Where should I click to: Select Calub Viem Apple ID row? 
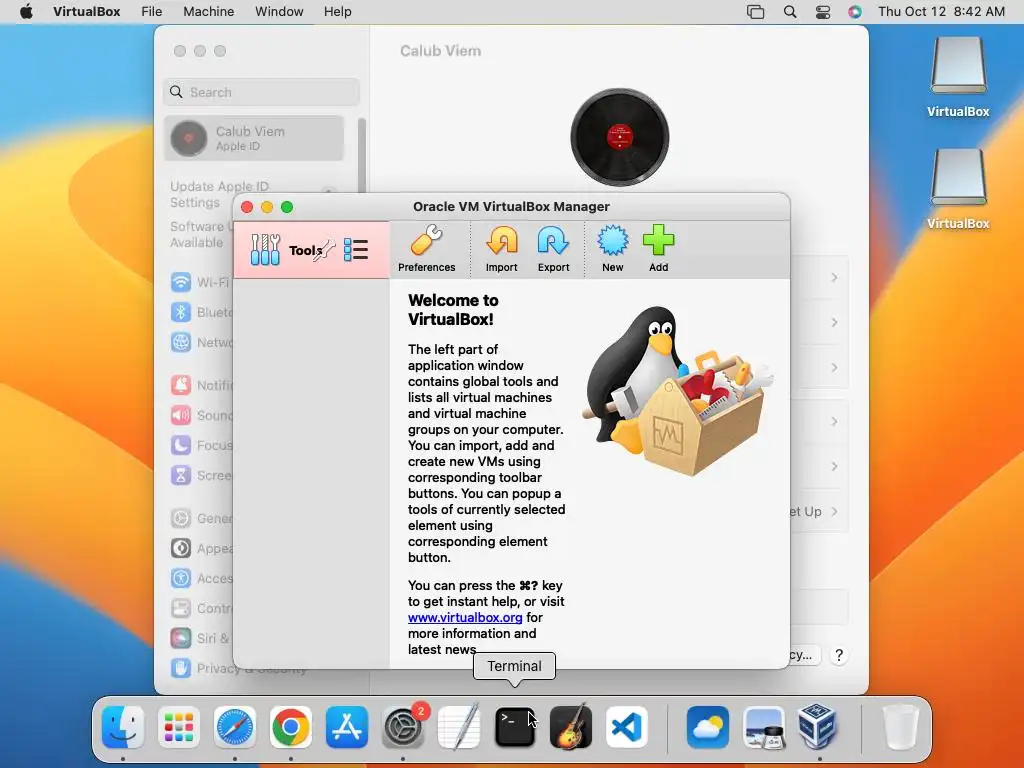[x=254, y=138]
